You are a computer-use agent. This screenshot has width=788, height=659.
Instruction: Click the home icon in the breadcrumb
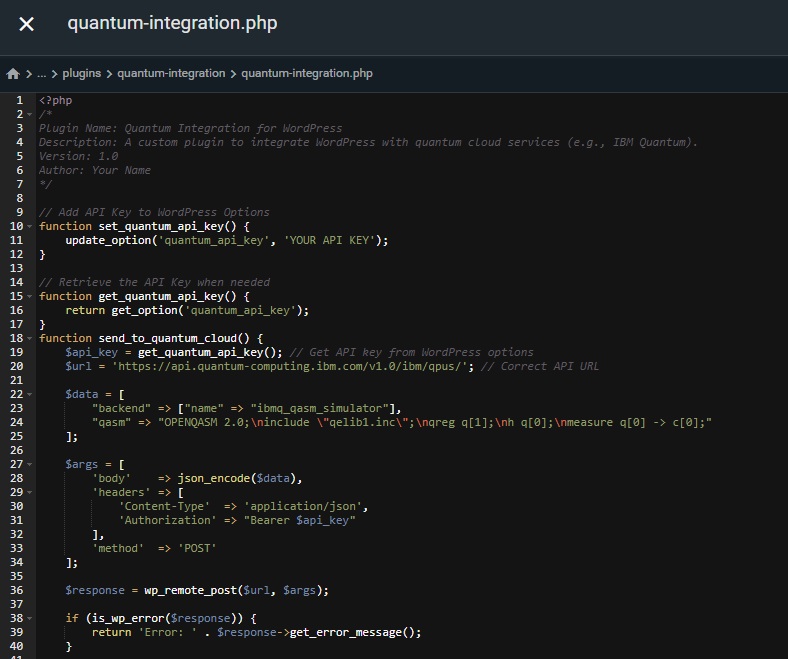[x=13, y=74]
